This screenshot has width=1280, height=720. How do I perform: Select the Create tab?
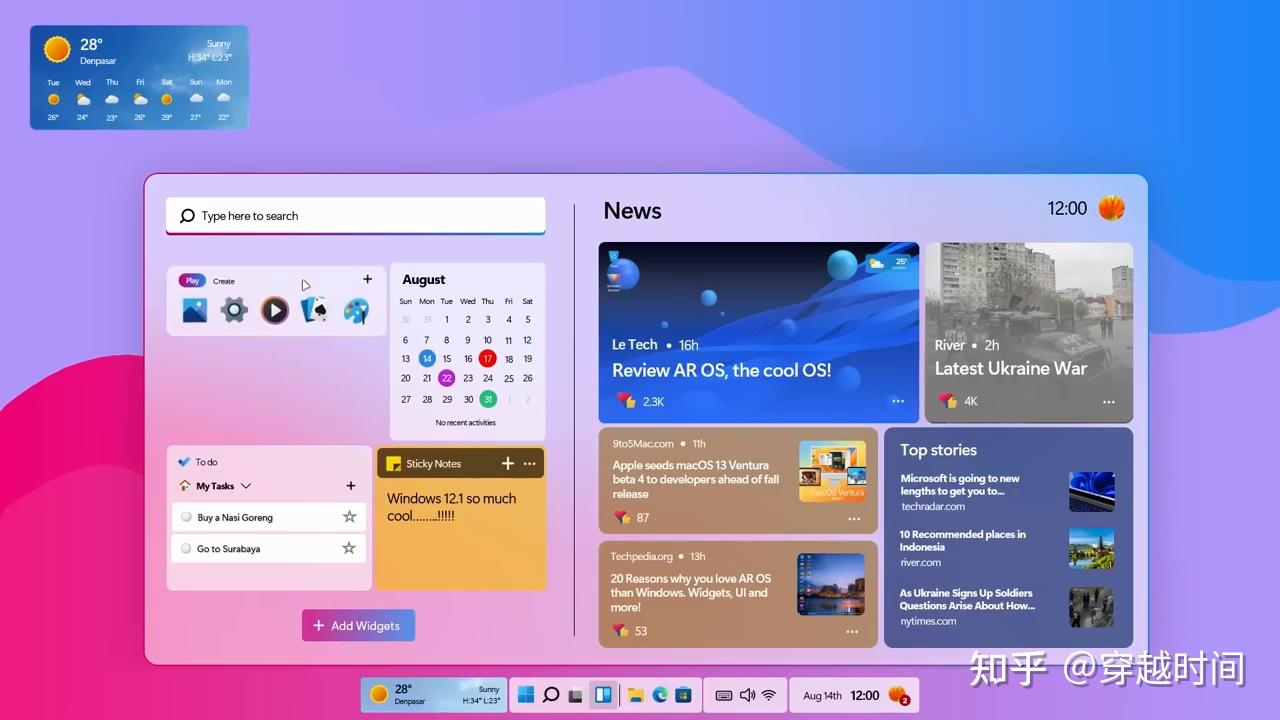[223, 281]
